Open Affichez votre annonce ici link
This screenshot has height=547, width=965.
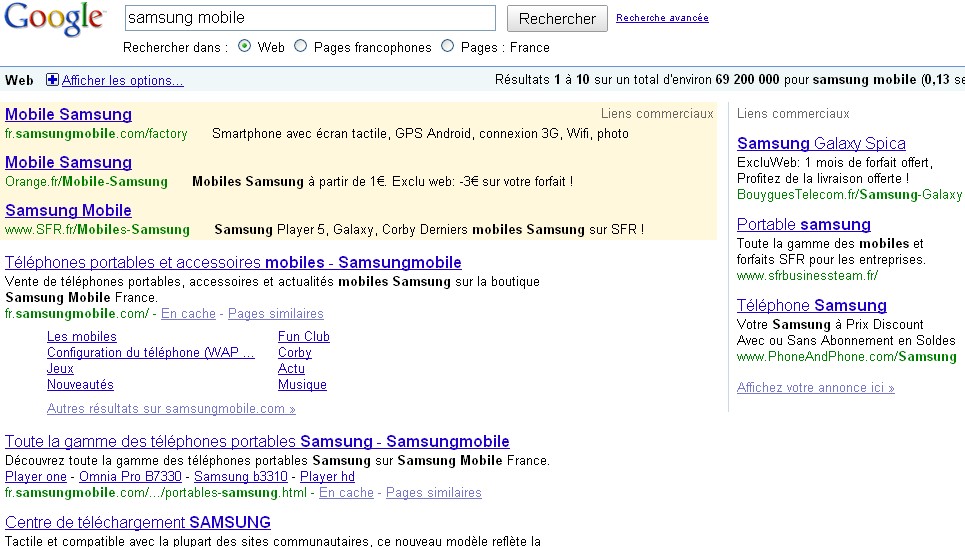coord(815,388)
